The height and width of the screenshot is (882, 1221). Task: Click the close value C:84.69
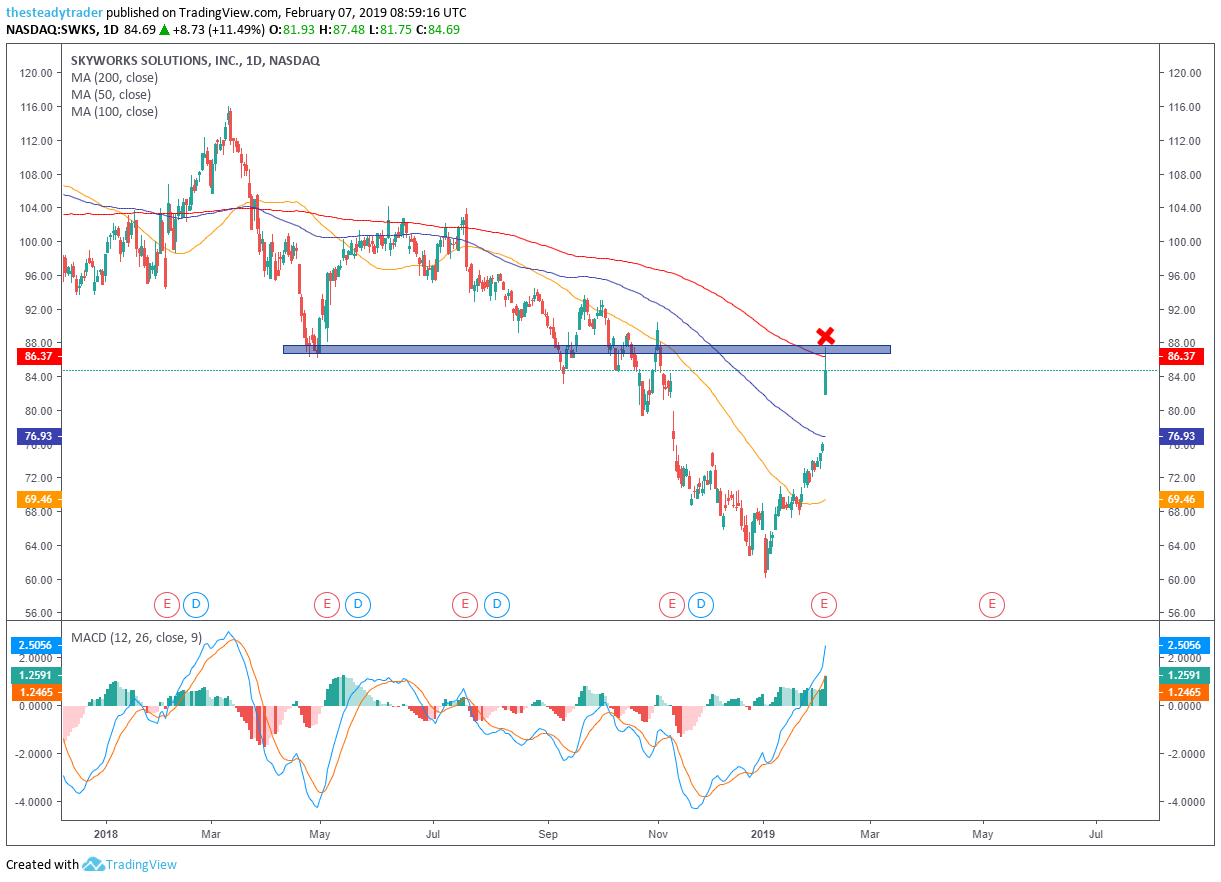438,30
